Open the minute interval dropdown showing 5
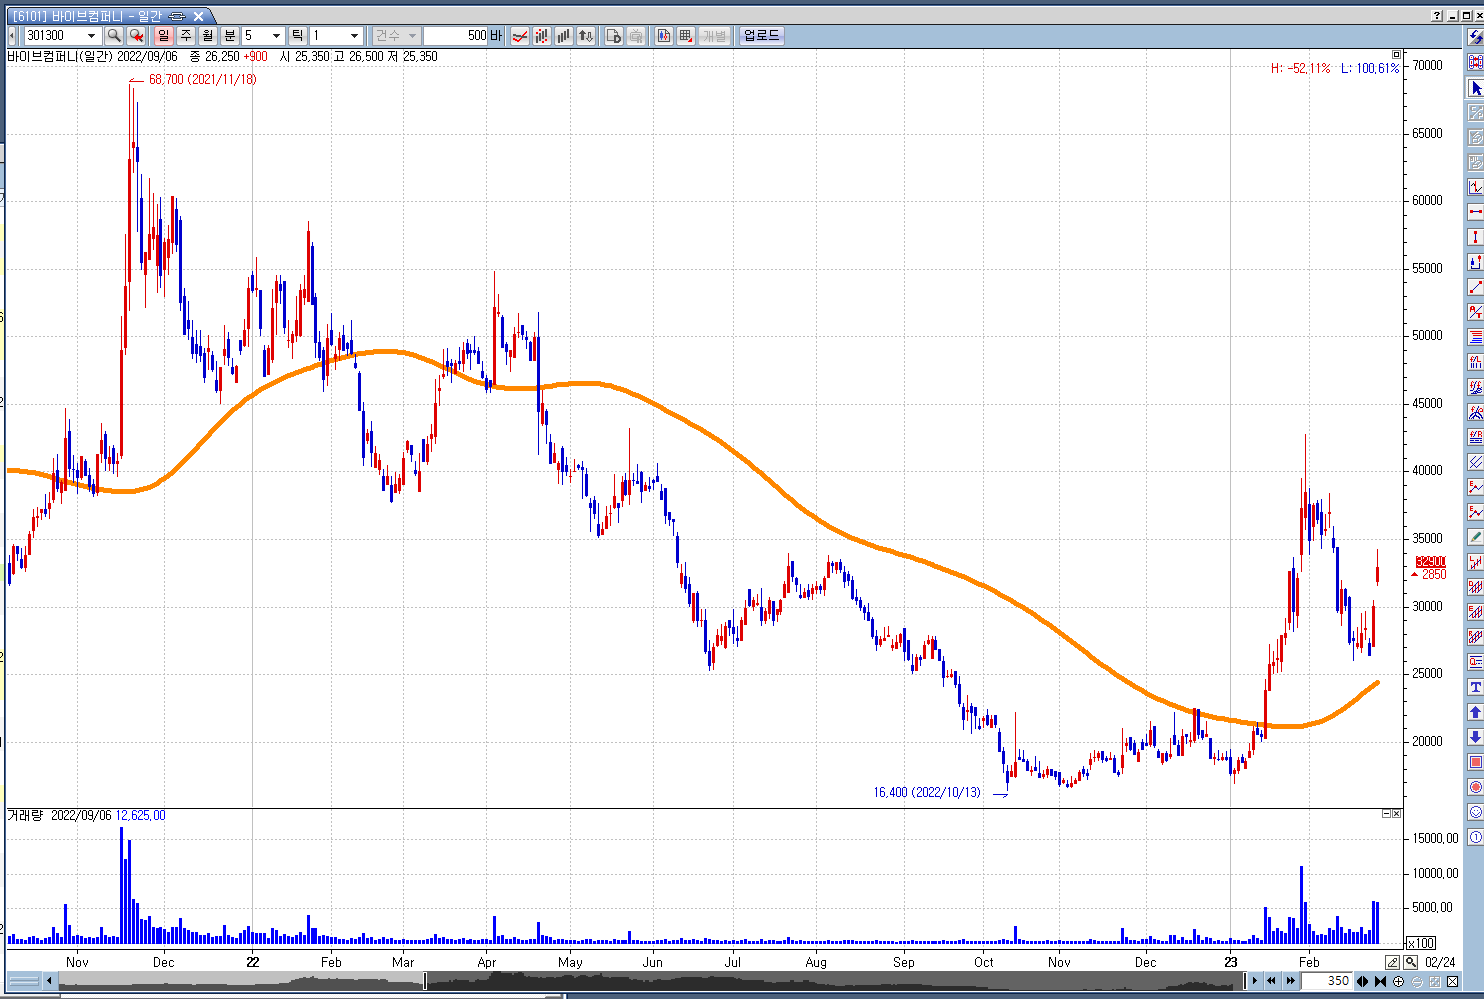The height and width of the screenshot is (999, 1484). (x=276, y=36)
